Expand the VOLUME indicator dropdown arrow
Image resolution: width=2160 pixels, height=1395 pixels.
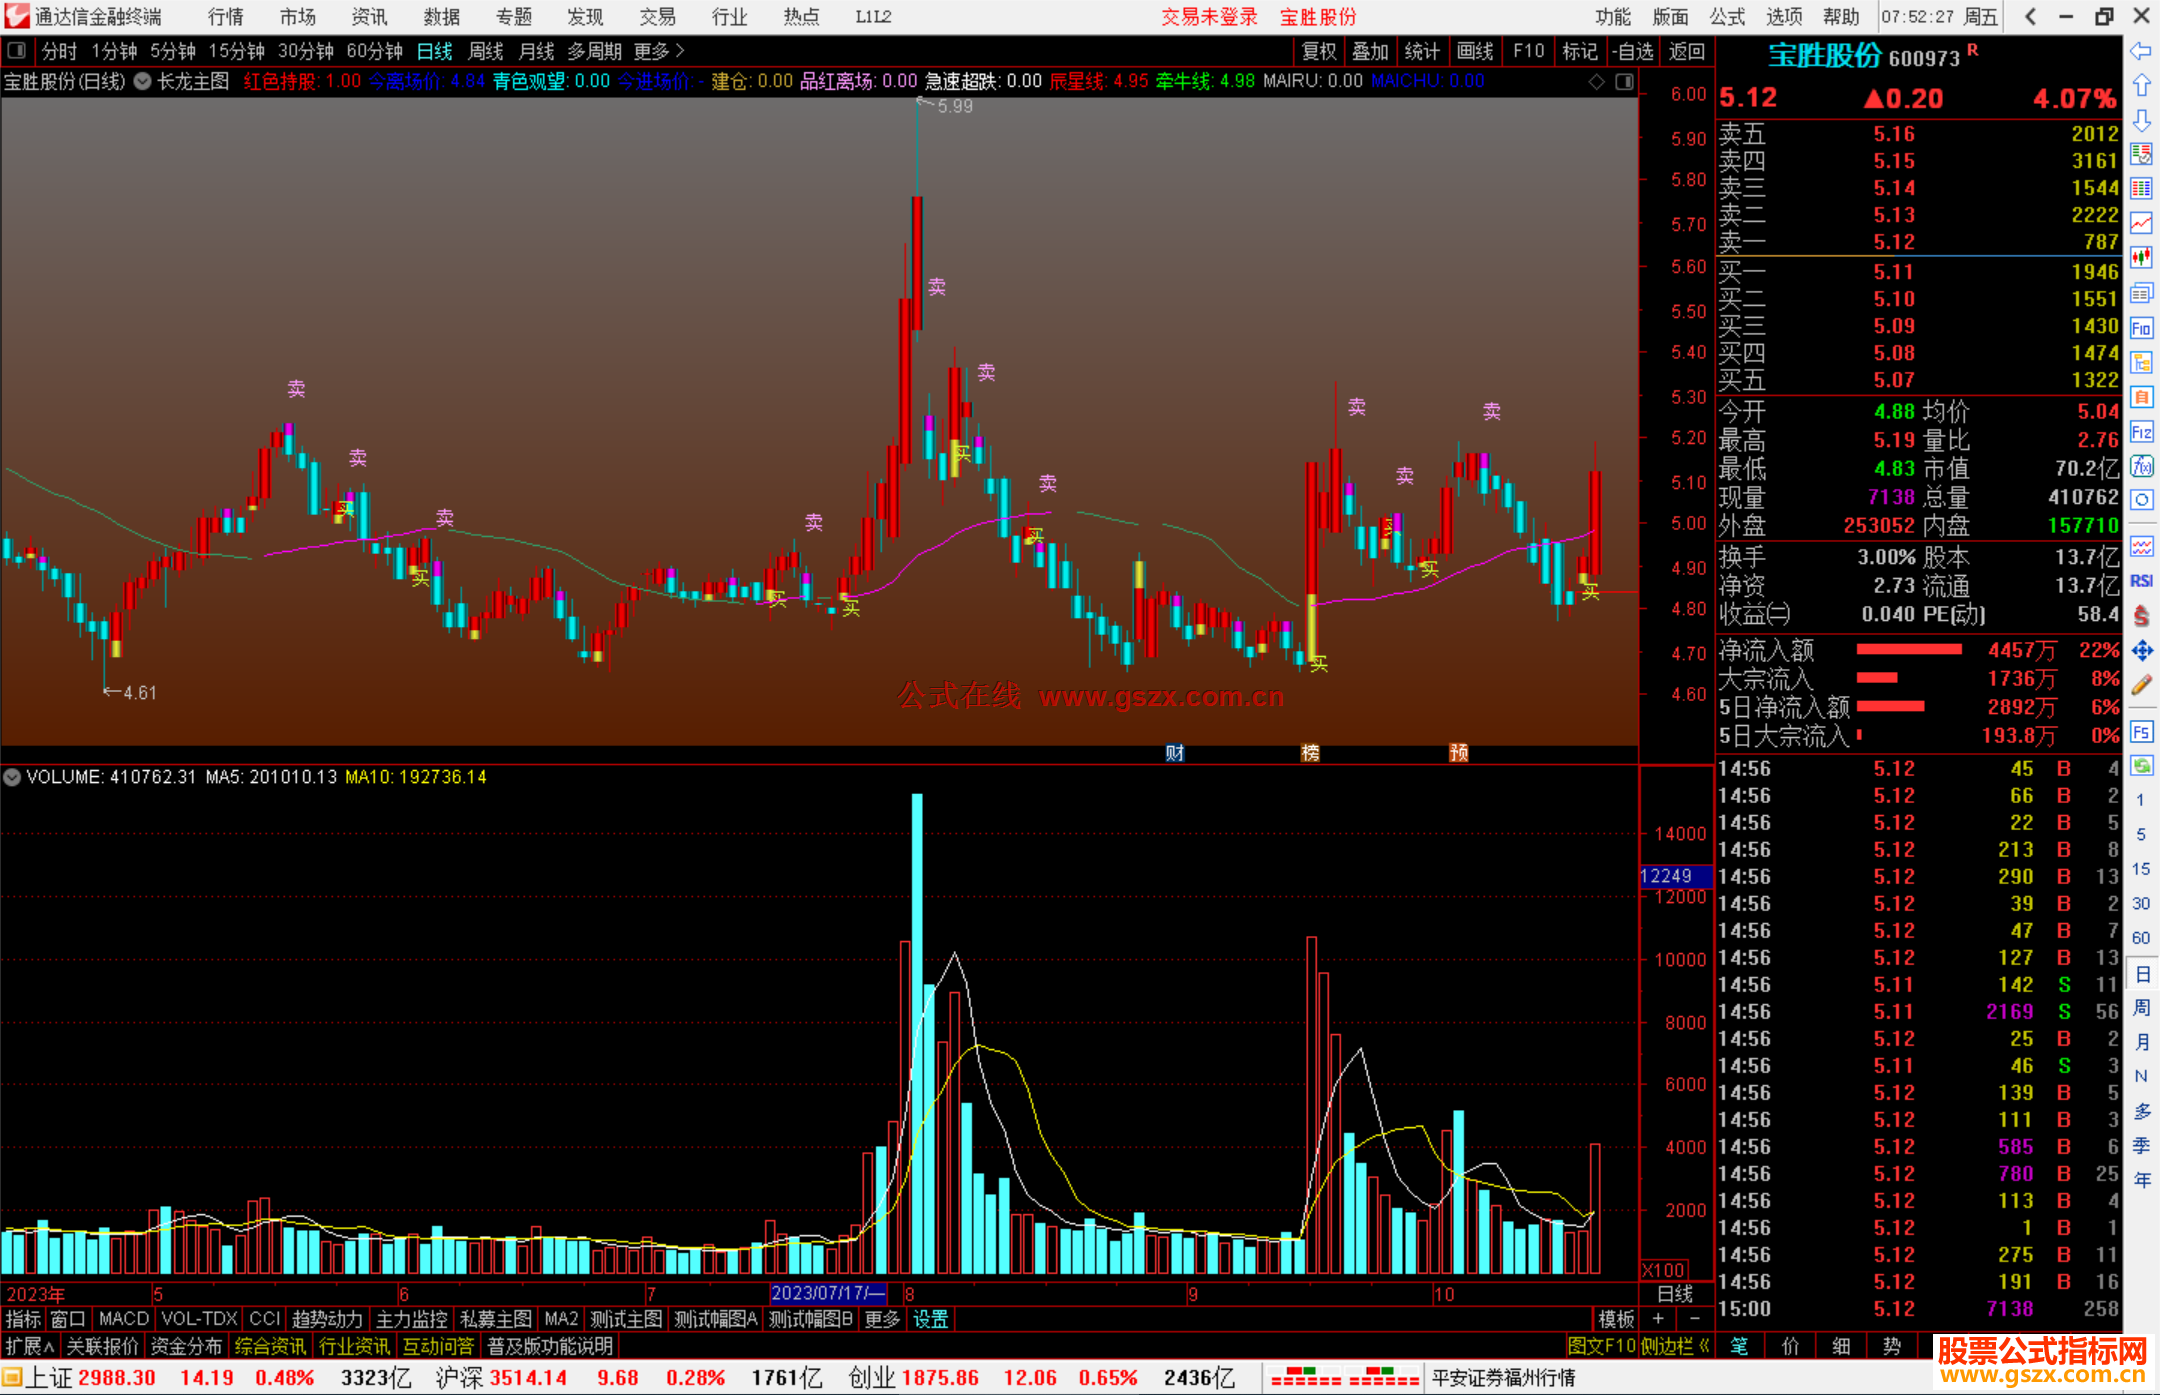pyautogui.click(x=13, y=777)
